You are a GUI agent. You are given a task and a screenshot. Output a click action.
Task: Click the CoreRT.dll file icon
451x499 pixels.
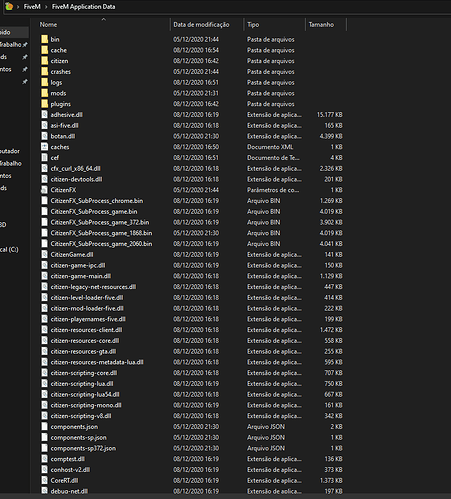(x=45, y=480)
